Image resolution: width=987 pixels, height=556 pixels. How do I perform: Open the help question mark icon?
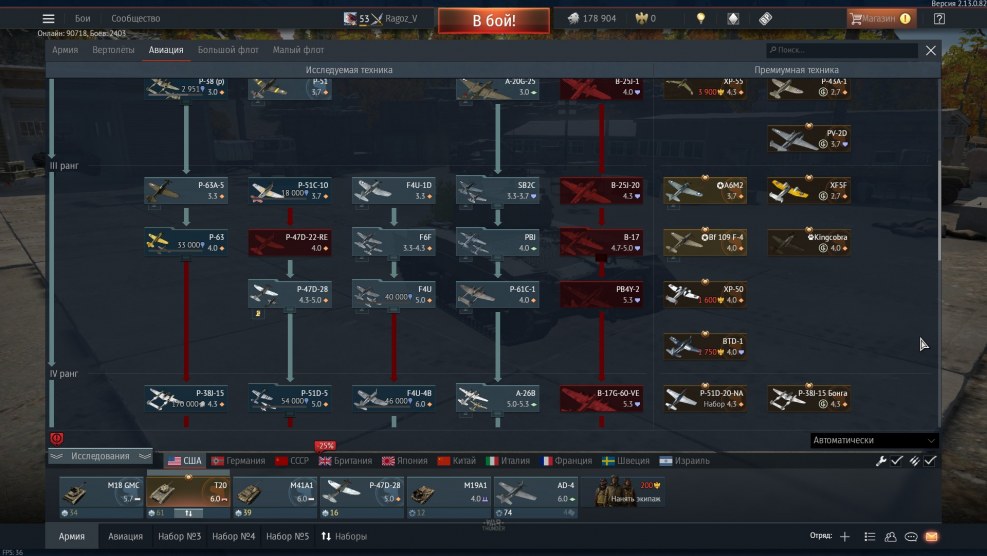pyautogui.click(x=939, y=18)
